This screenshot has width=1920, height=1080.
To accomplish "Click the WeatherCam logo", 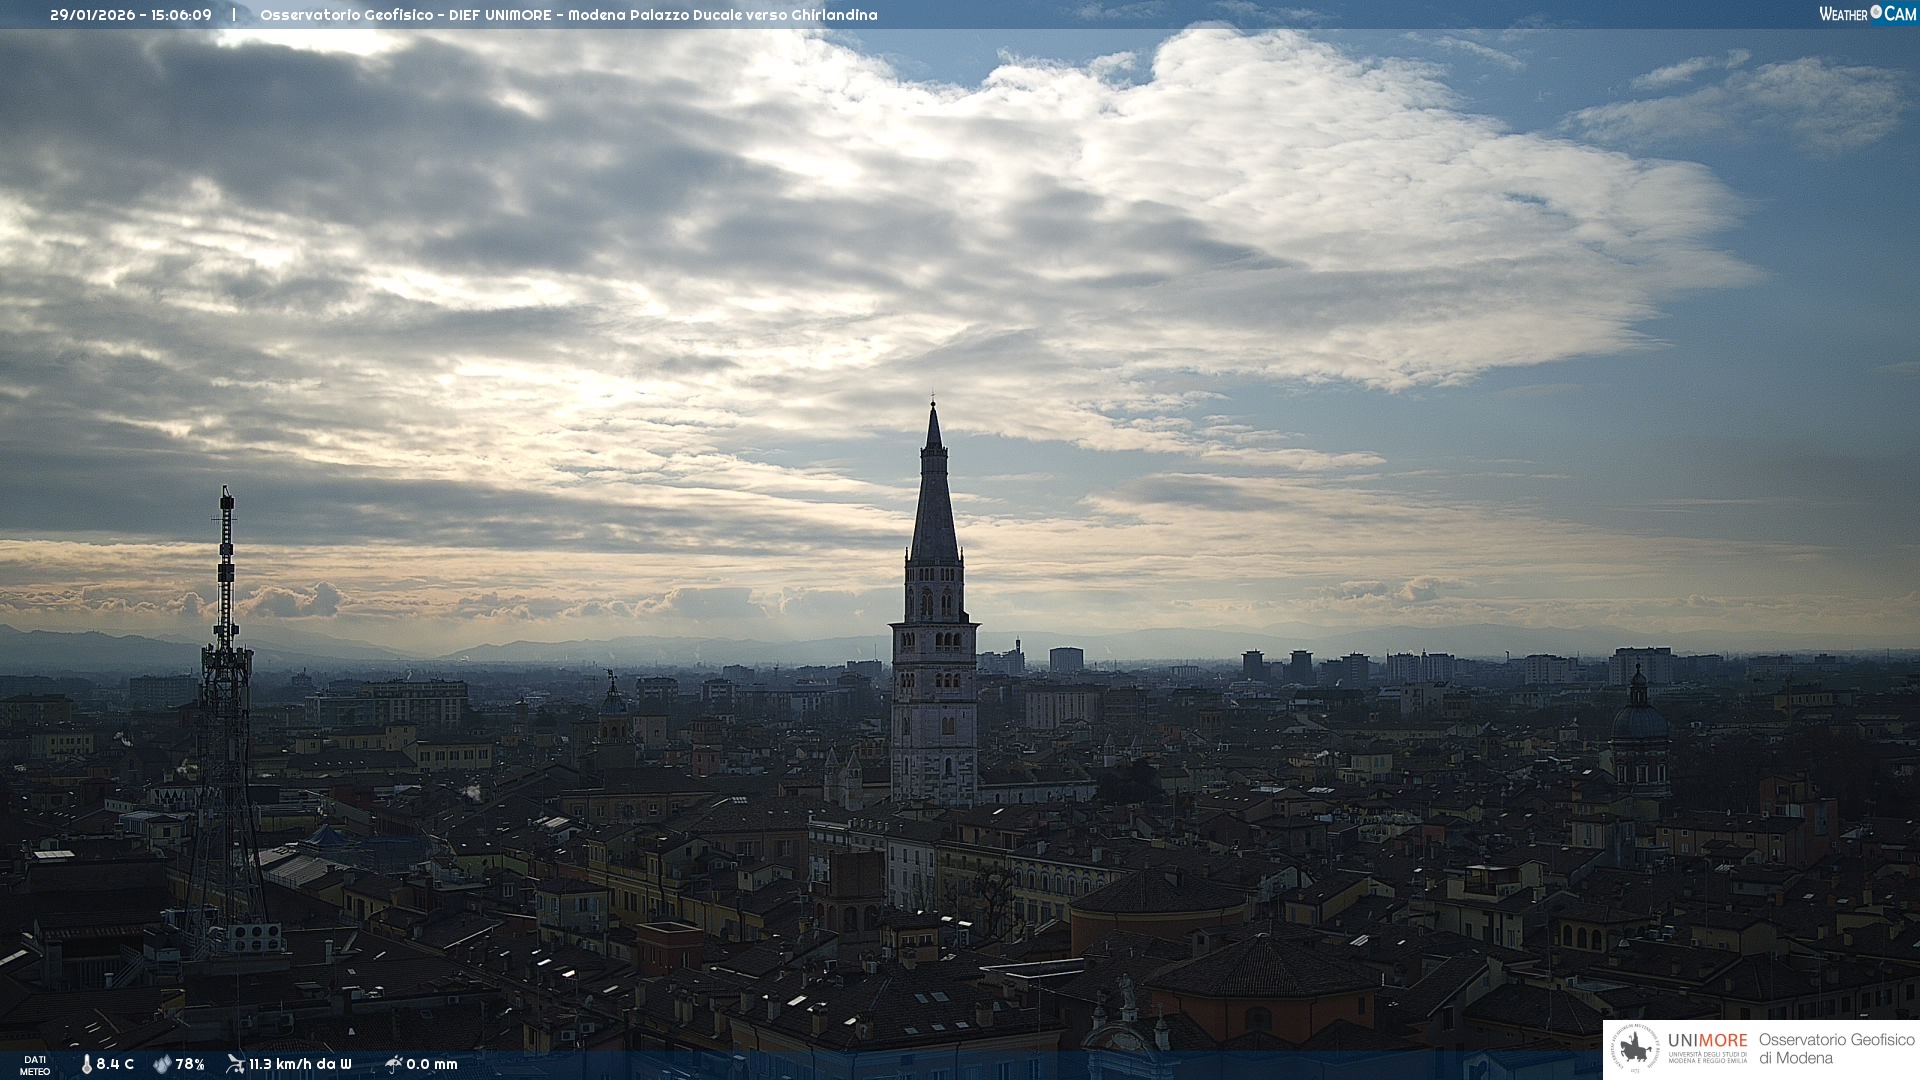I will [1867, 14].
